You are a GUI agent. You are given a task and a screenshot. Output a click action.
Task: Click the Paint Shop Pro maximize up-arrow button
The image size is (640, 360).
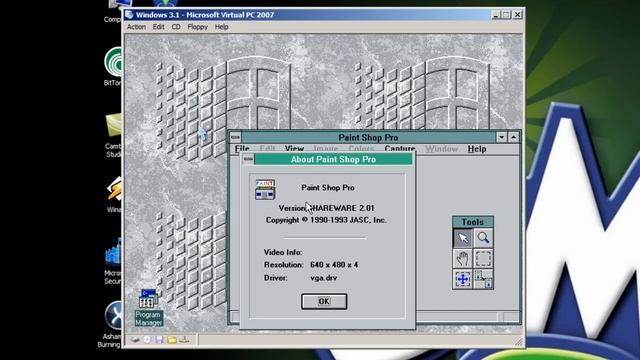coord(513,137)
